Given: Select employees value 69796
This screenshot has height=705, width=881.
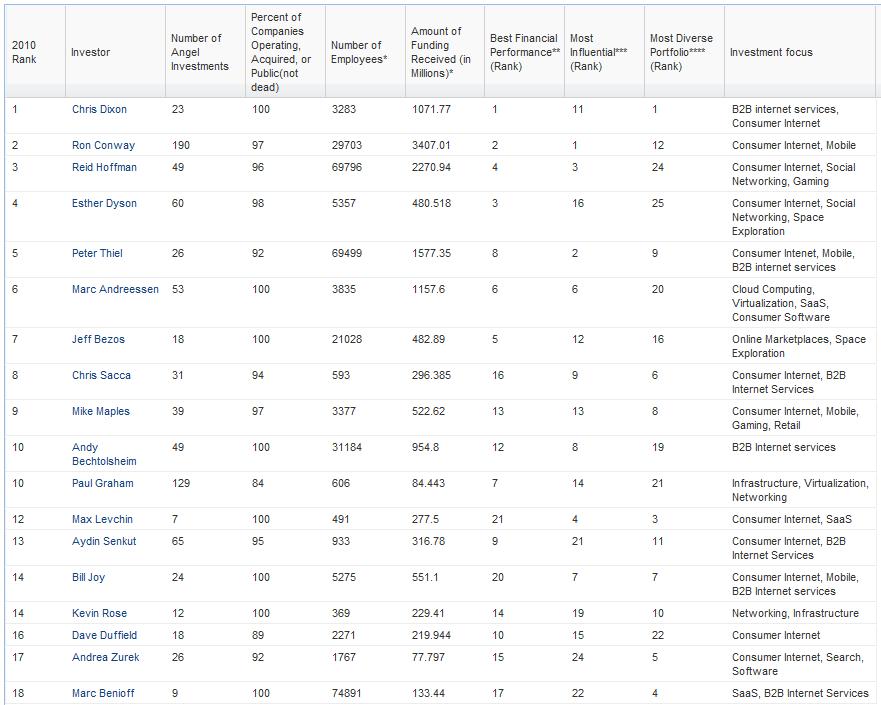Looking at the screenshot, I should (347, 167).
